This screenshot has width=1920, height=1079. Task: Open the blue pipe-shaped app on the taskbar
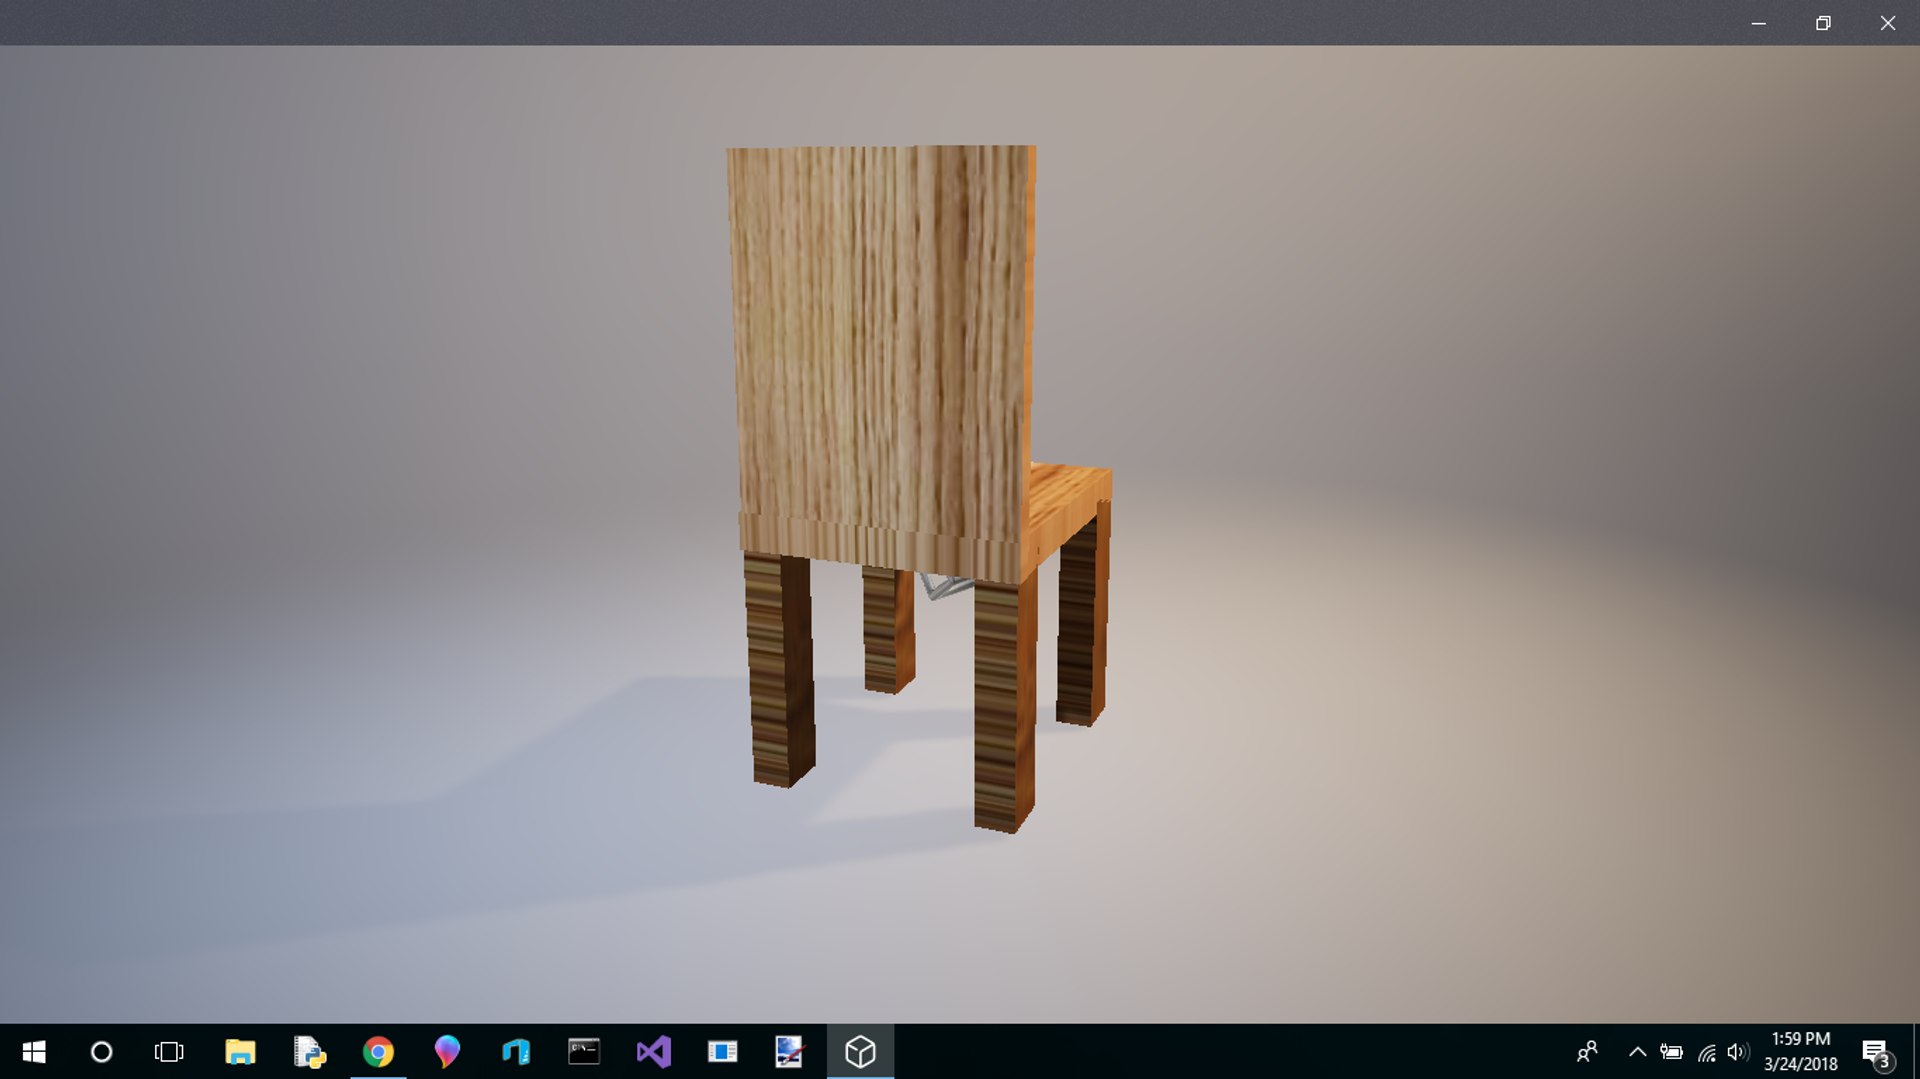516,1052
